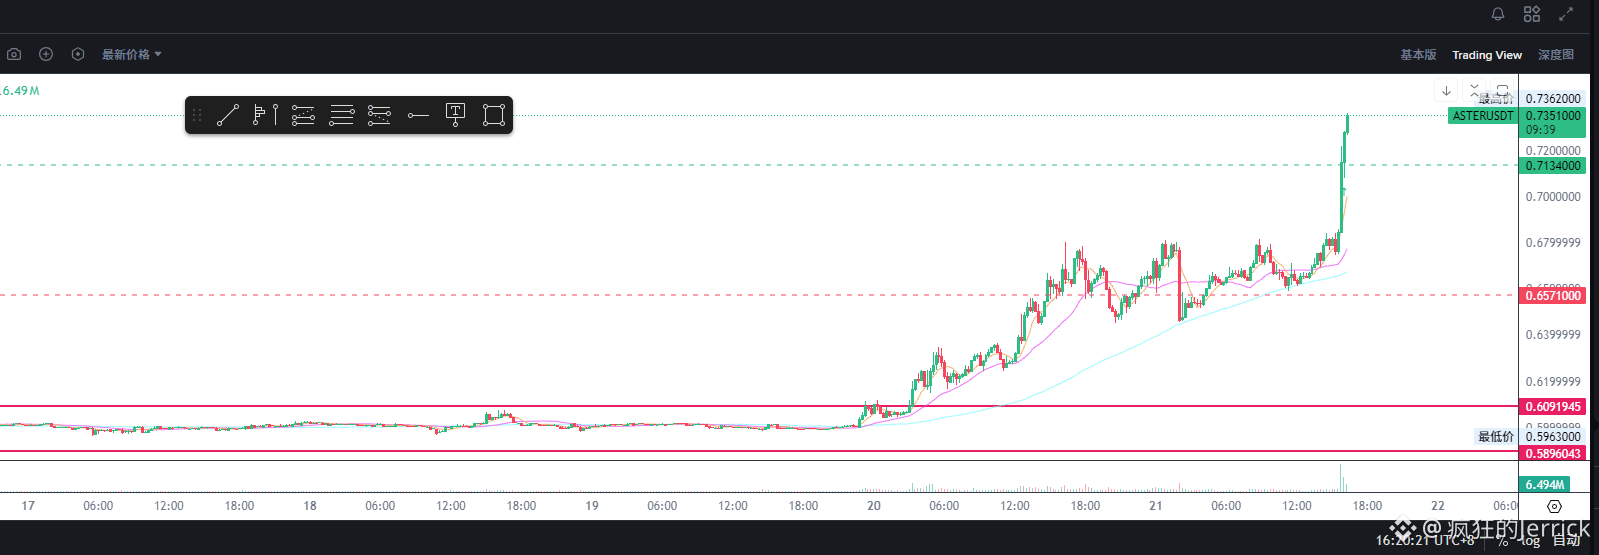Toggle 自动 auto scale mode
The image size is (1599, 555).
pos(1567,541)
